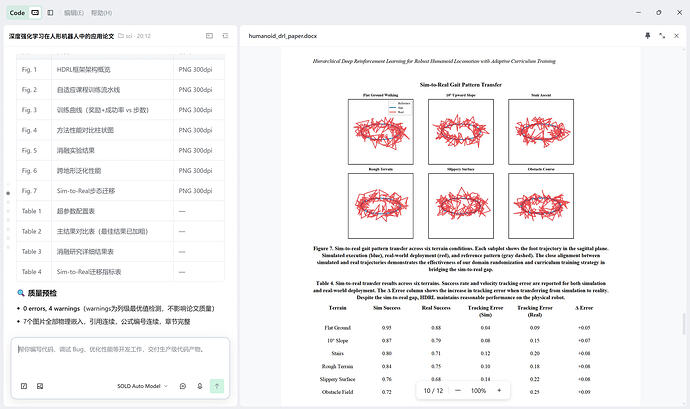This screenshot has height=409, width=690.
Task: Click the gait plot legend box
Action: click(400, 108)
